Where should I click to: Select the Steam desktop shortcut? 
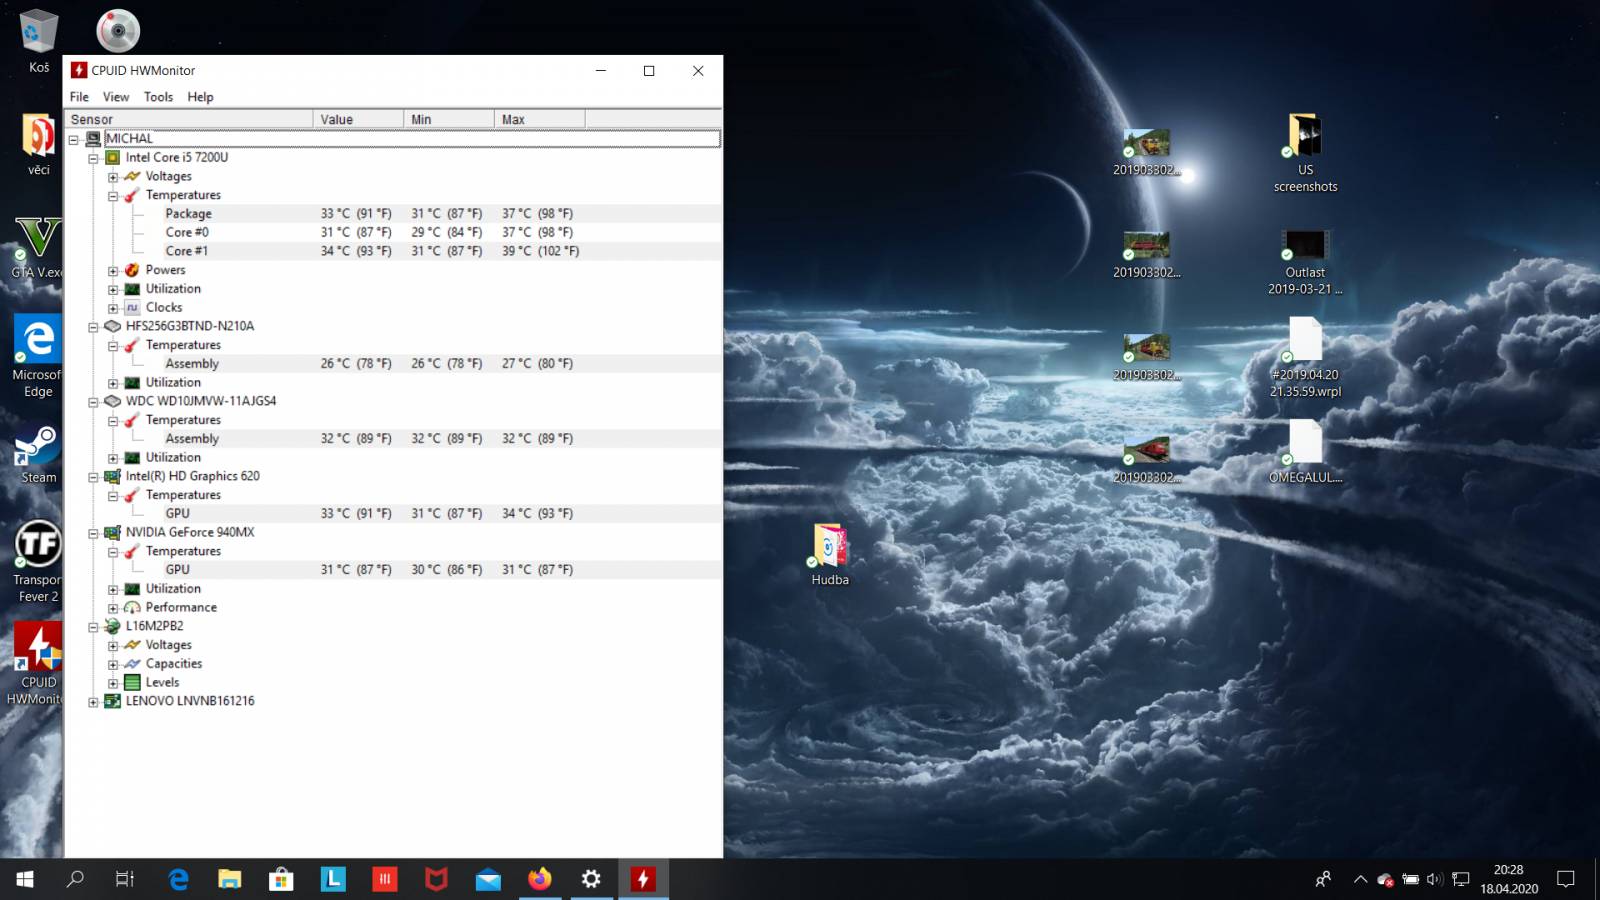pos(38,455)
